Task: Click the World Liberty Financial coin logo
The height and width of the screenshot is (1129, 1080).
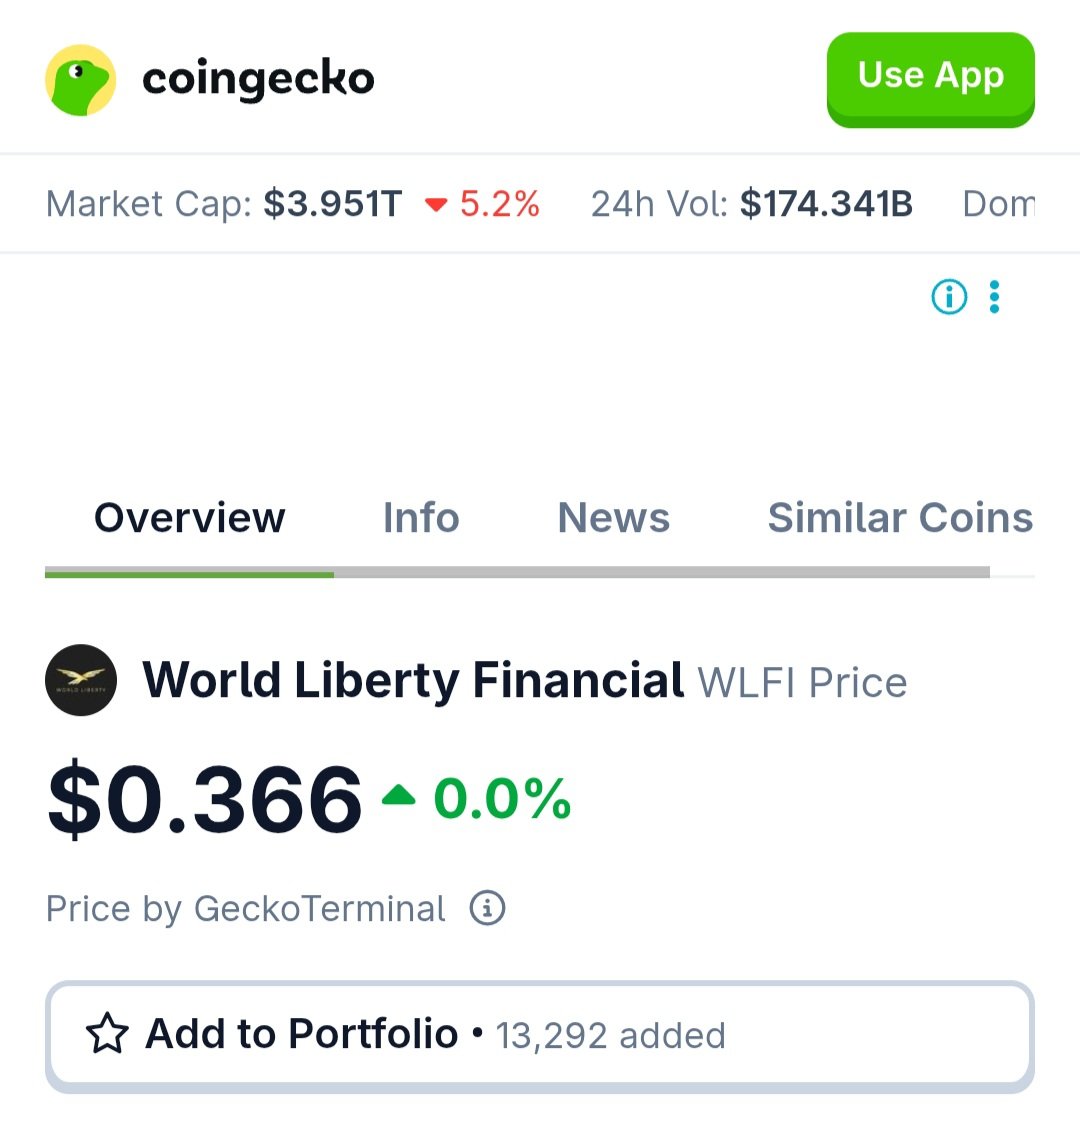Action: pos(81,680)
